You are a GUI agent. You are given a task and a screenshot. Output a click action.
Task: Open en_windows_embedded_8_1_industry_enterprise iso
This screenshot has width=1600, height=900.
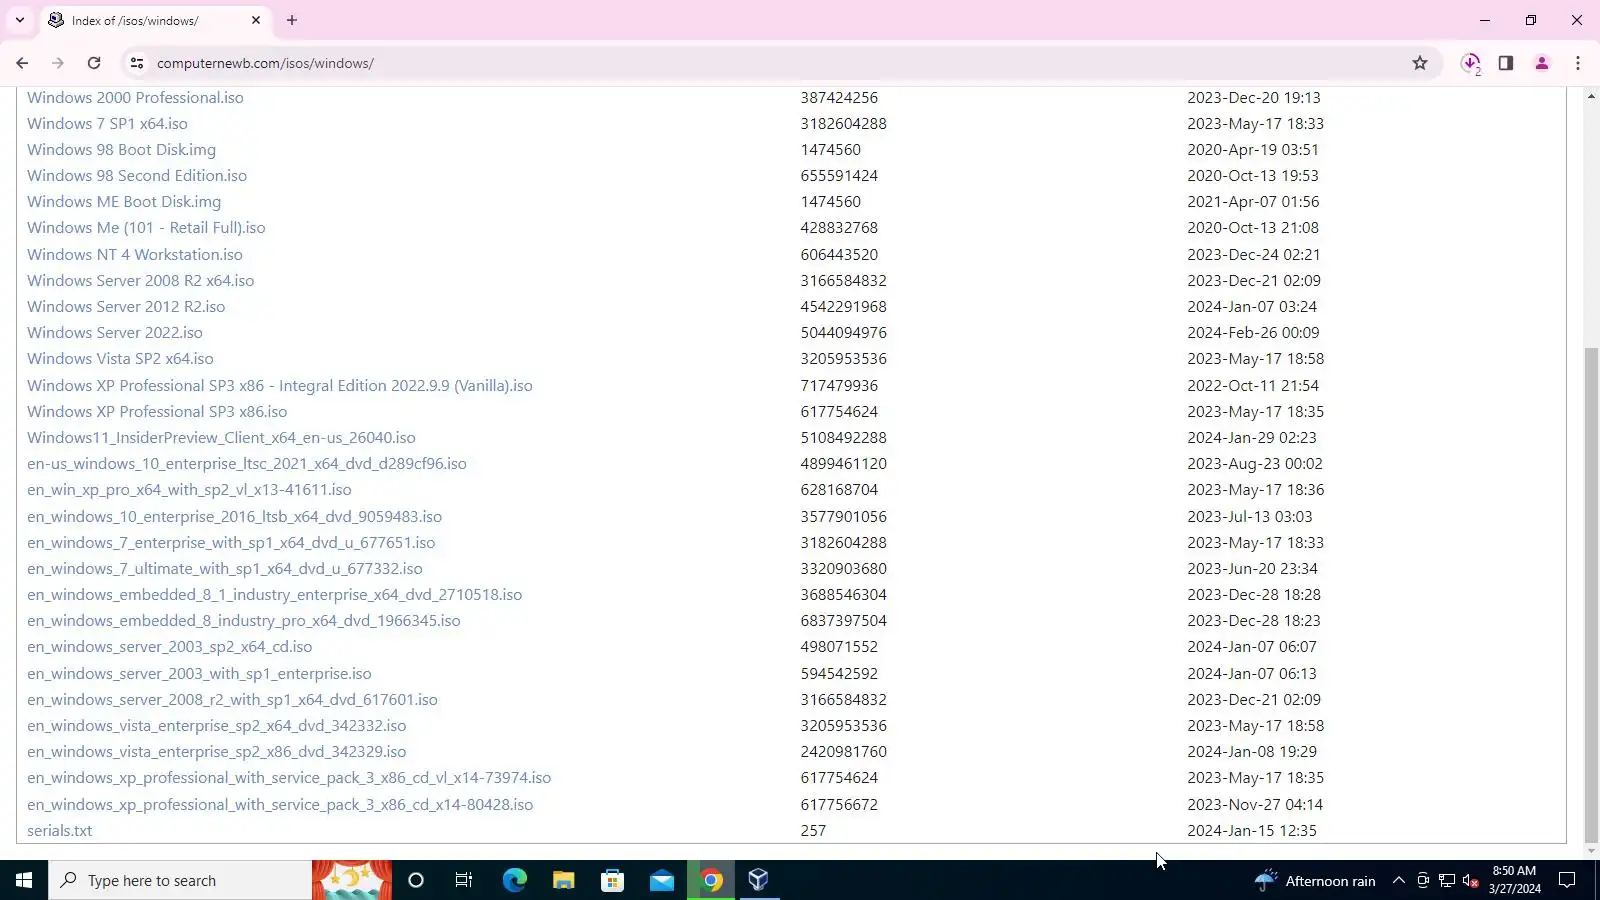tap(274, 595)
